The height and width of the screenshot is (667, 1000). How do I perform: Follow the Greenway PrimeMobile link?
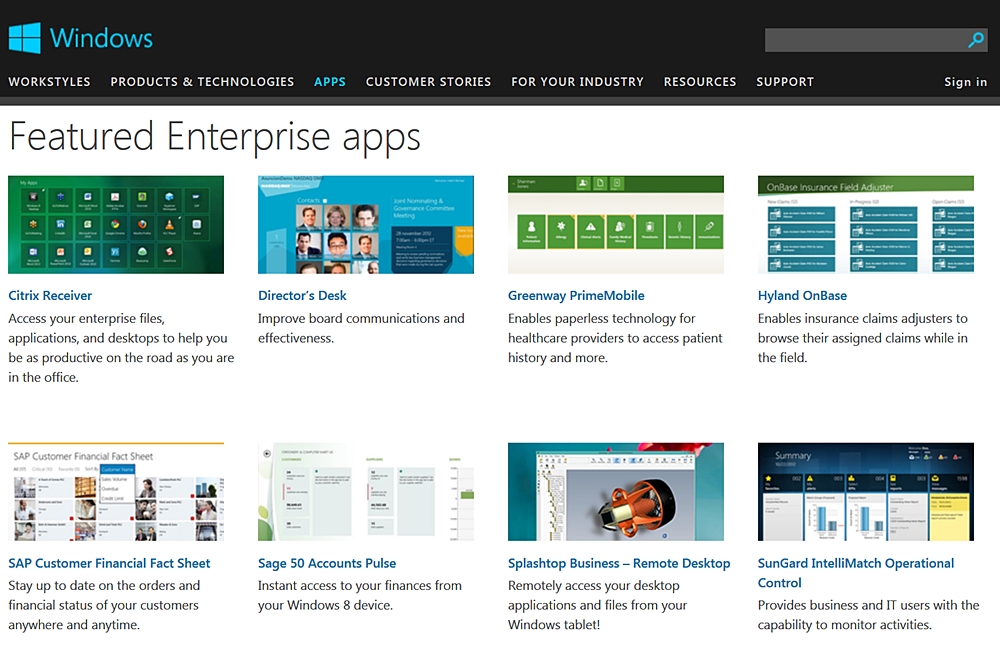coord(576,295)
